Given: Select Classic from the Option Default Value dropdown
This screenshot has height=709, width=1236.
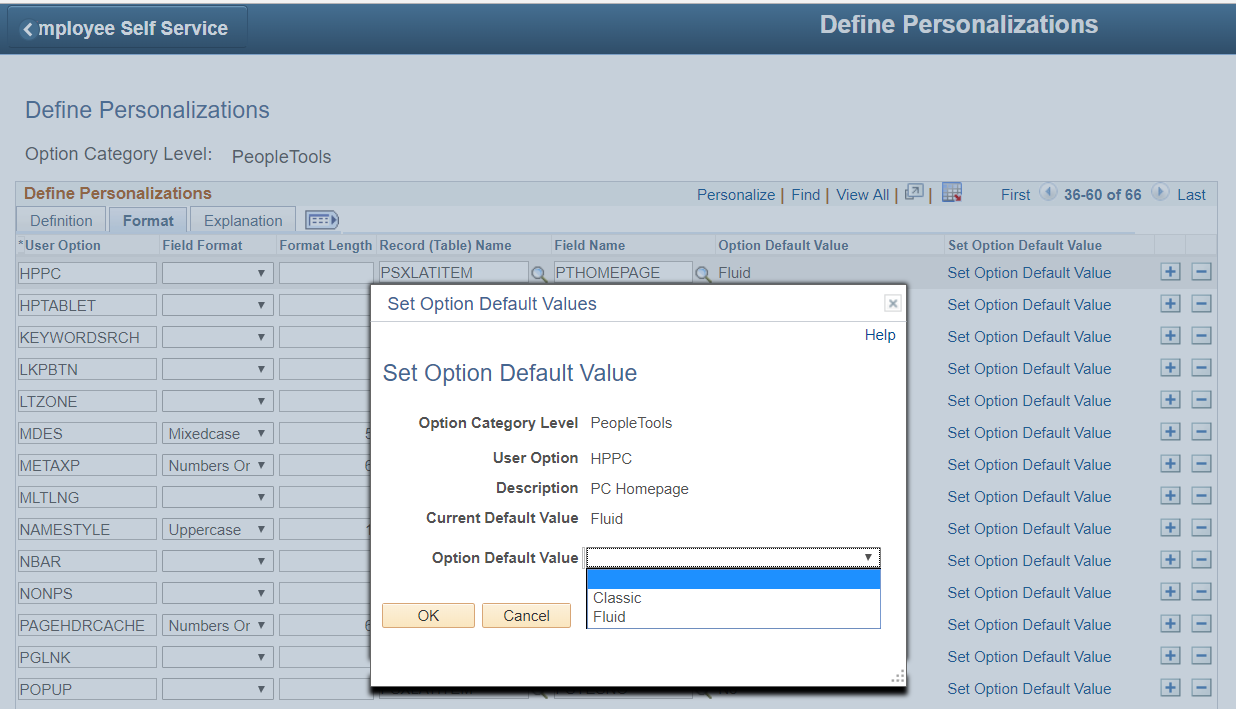Looking at the screenshot, I should click(x=617, y=597).
